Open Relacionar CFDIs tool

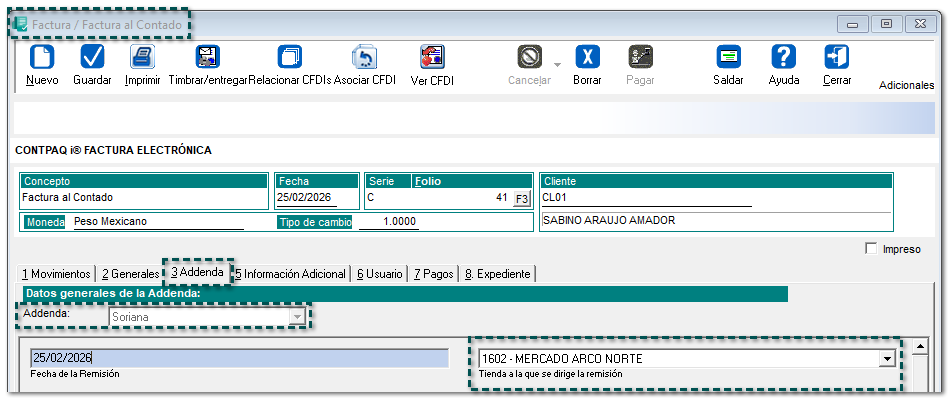(289, 58)
